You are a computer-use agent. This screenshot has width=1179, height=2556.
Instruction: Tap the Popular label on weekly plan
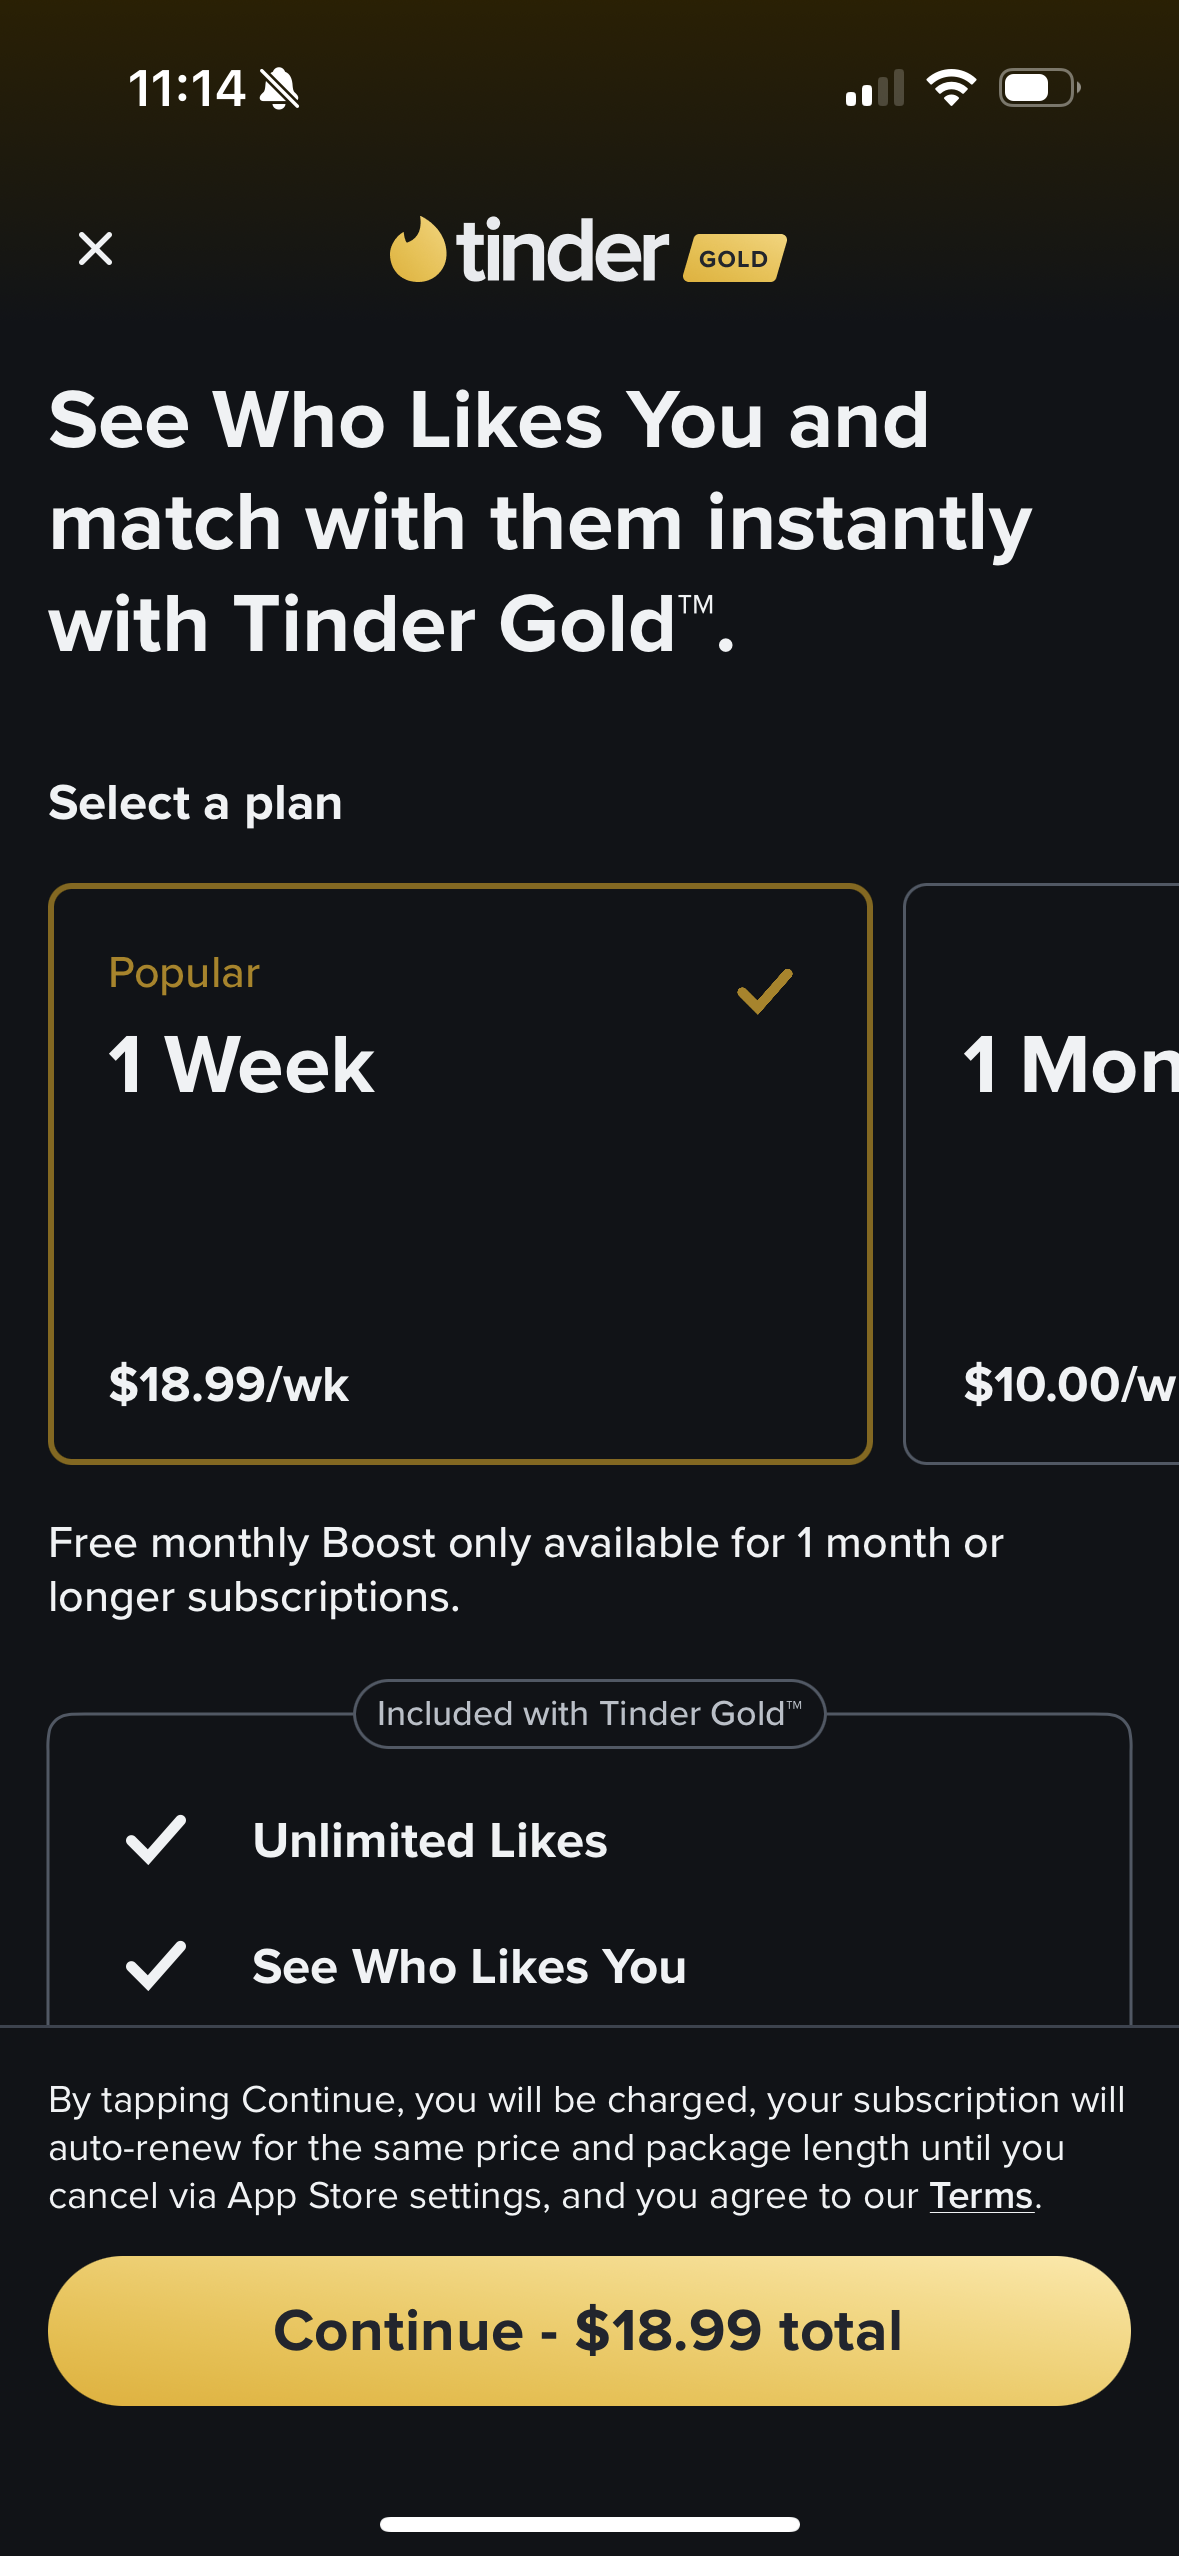coord(184,973)
